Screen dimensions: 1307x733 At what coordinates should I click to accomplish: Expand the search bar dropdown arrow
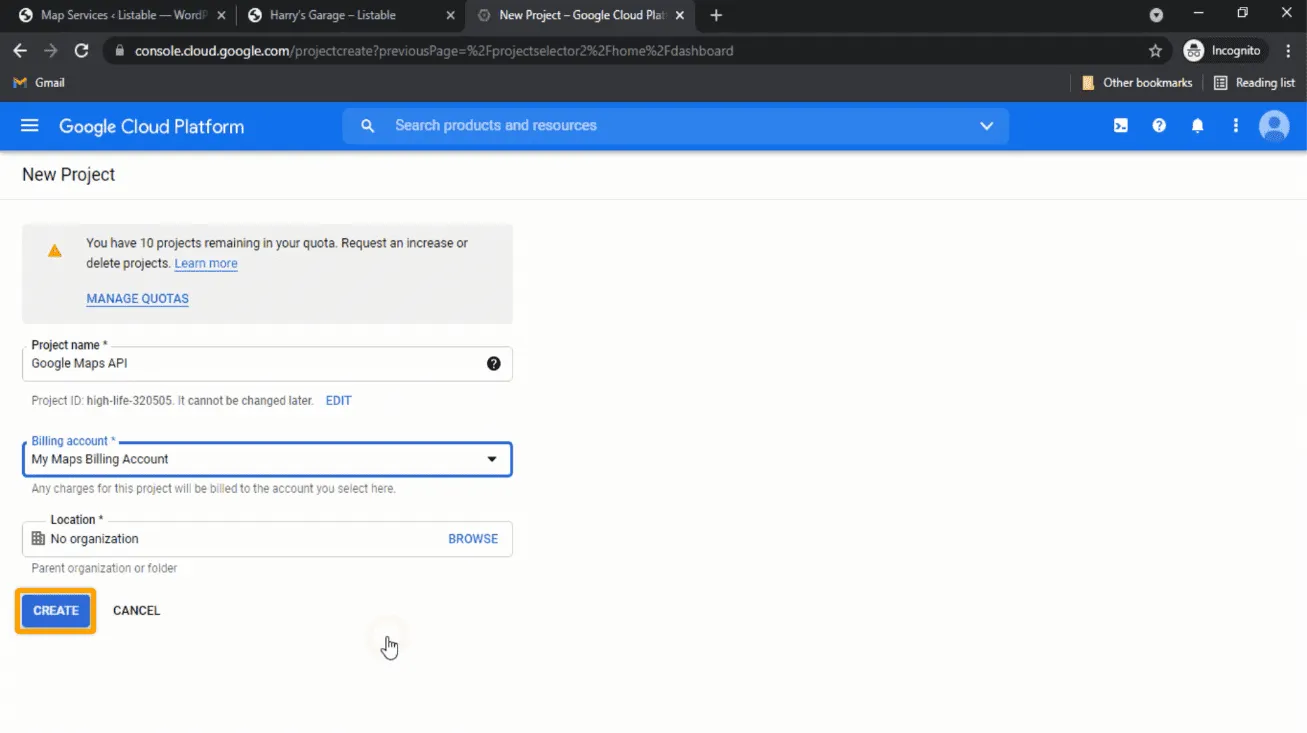[x=986, y=126]
